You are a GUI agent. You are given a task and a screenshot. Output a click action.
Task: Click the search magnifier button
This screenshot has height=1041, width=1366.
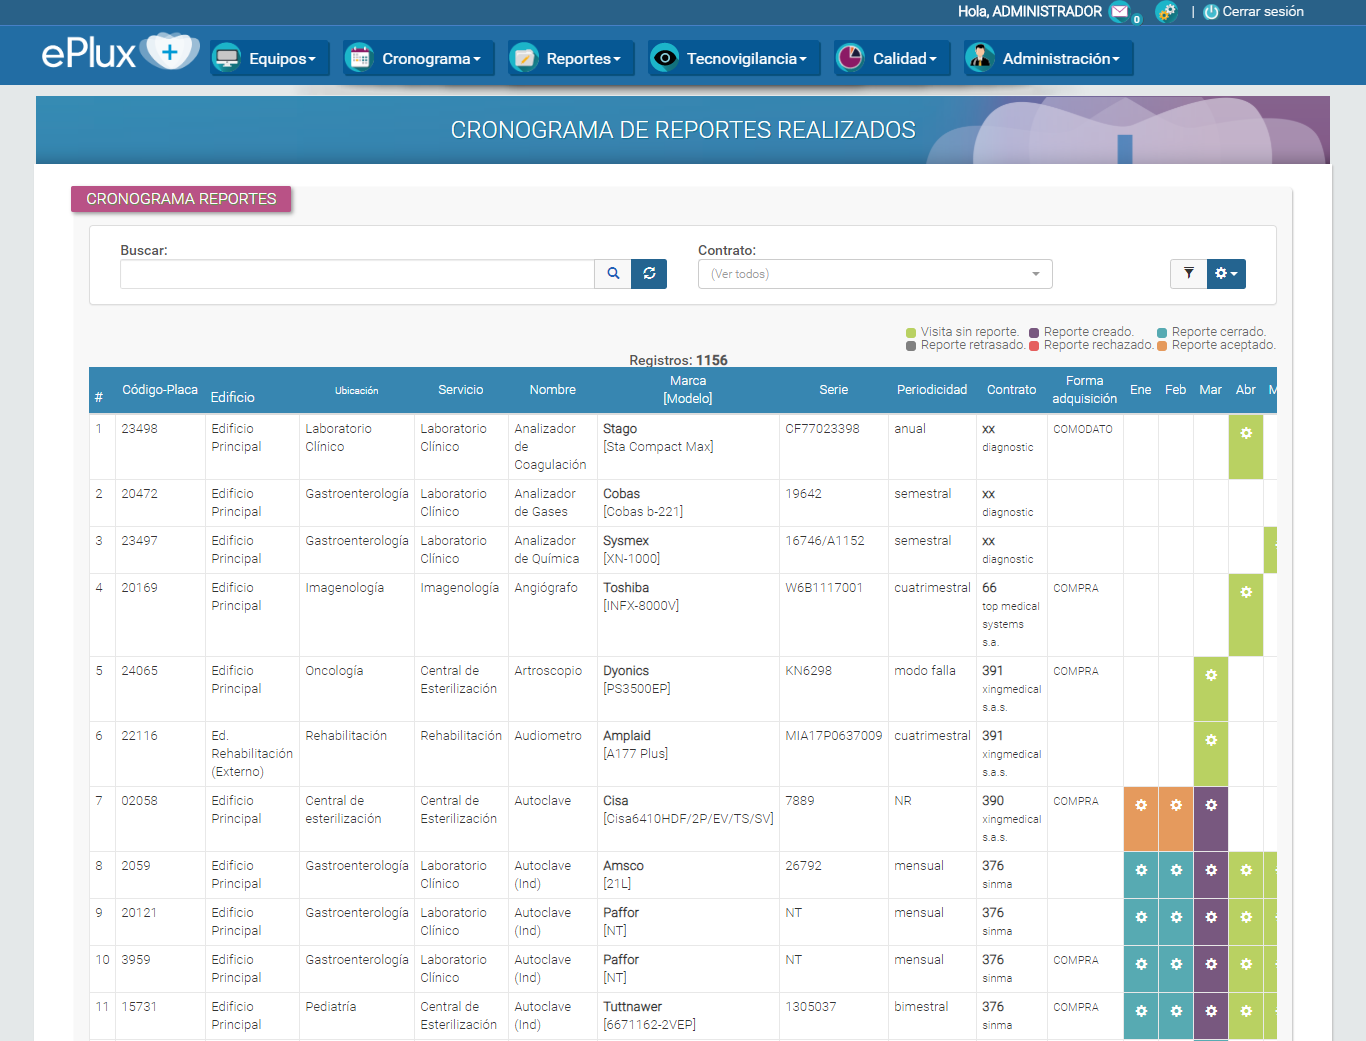613,273
